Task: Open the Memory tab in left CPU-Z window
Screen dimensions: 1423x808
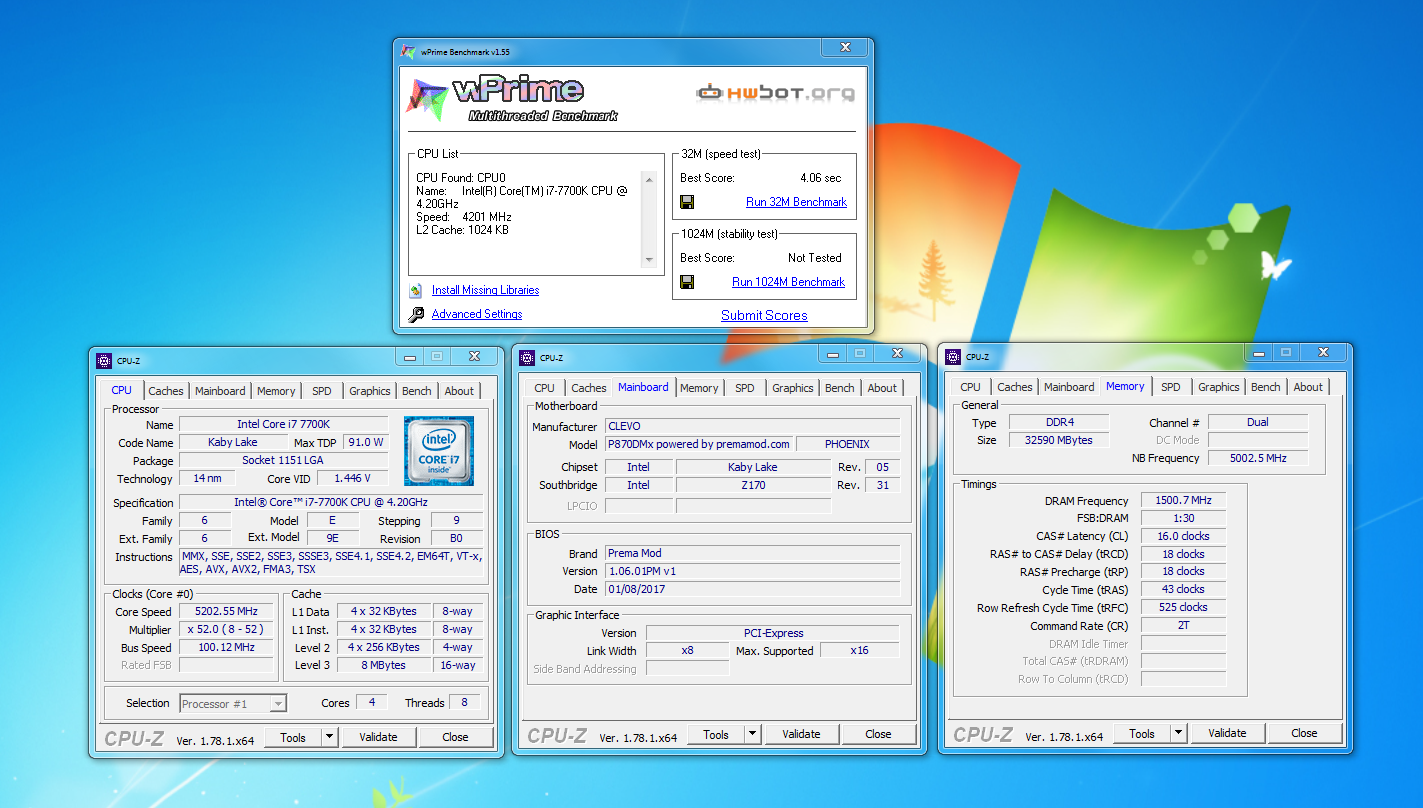Action: coord(276,391)
